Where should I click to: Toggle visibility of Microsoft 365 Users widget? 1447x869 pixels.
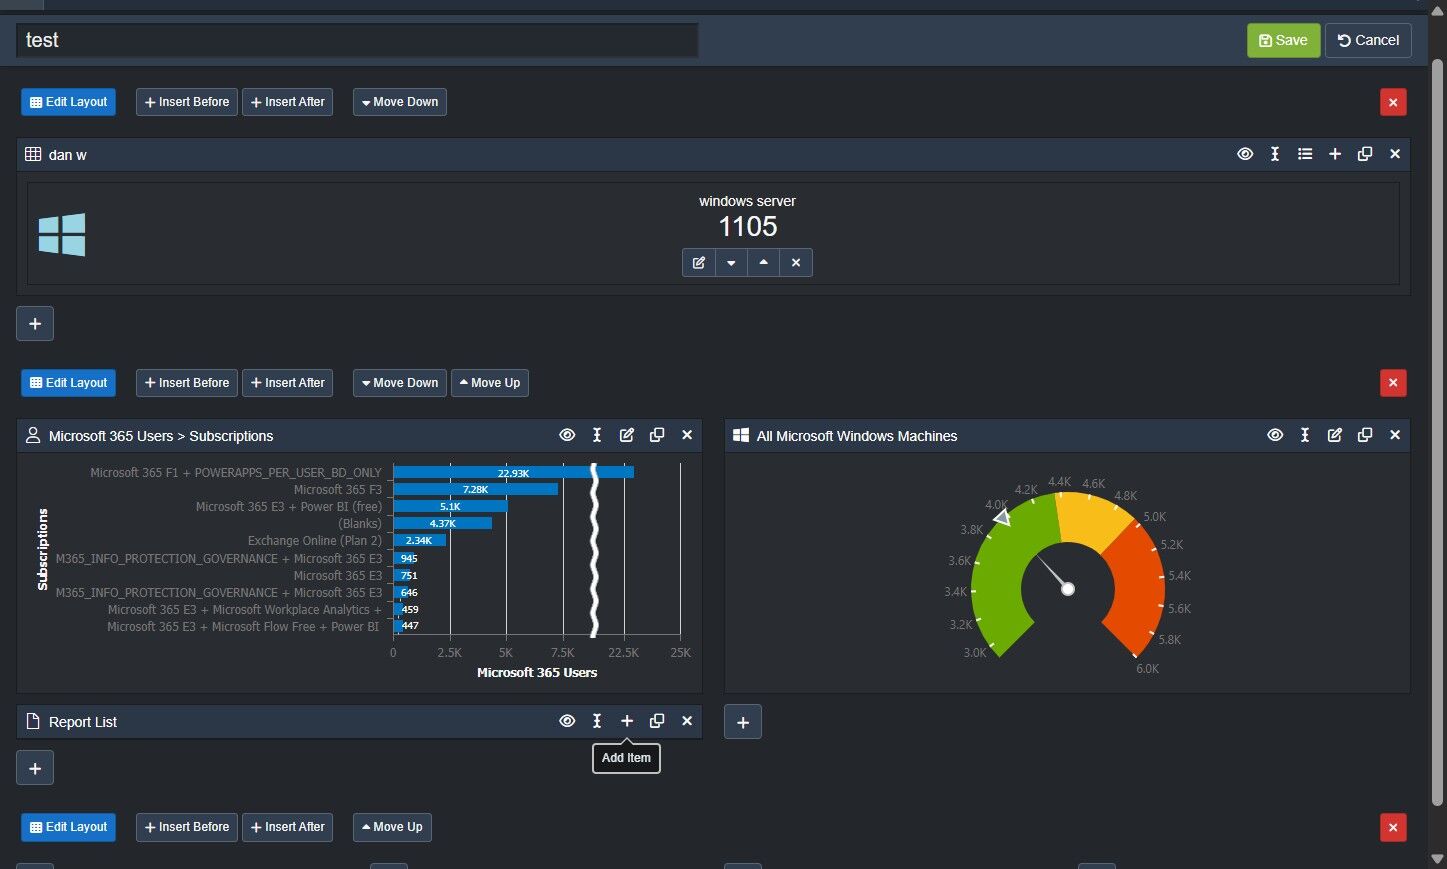pos(567,435)
